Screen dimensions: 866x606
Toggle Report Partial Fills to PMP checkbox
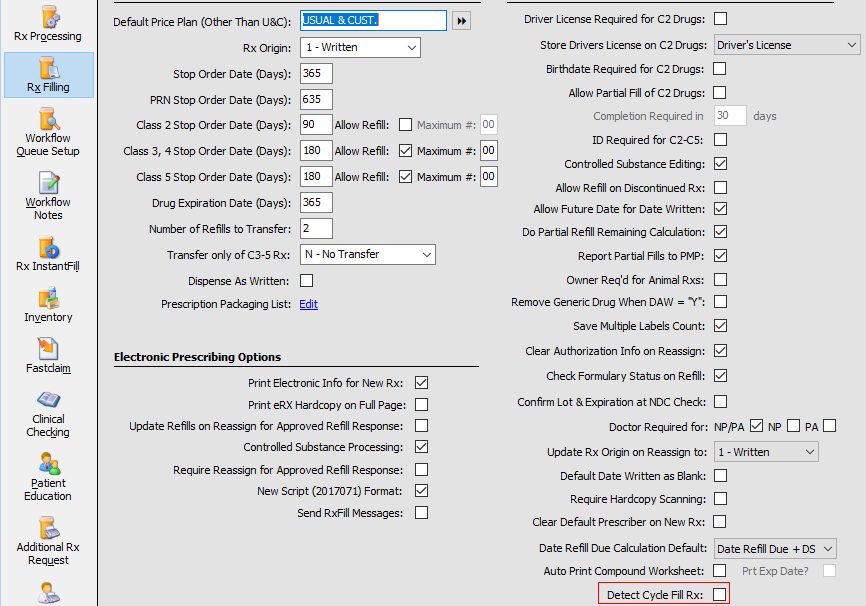(x=720, y=255)
